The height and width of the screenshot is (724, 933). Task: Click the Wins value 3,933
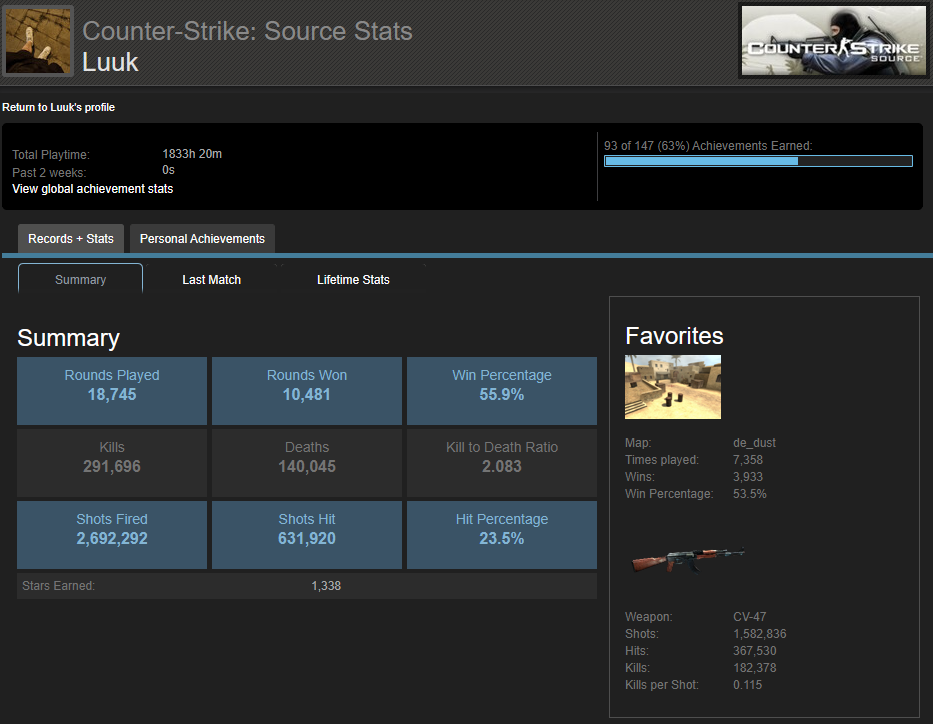pos(748,477)
